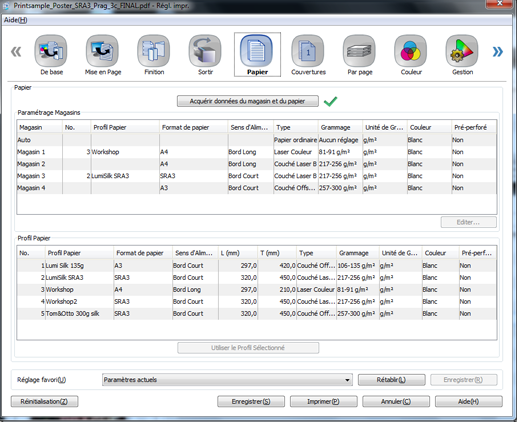Image resolution: width=517 pixels, height=422 pixels.
Task: Switch to the Papier tab
Action: pyautogui.click(x=257, y=54)
